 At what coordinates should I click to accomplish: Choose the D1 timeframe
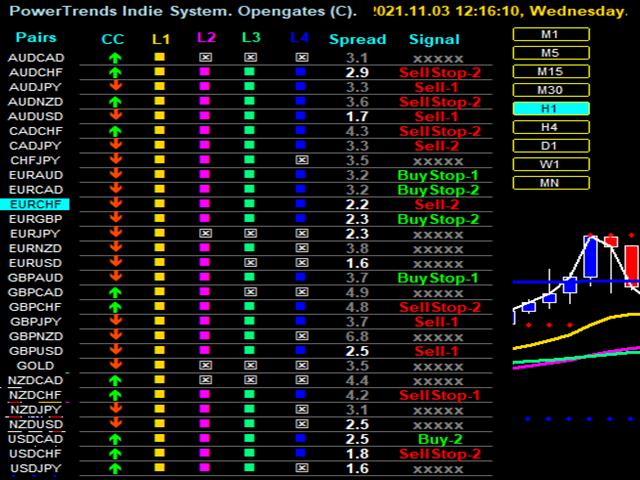551,146
